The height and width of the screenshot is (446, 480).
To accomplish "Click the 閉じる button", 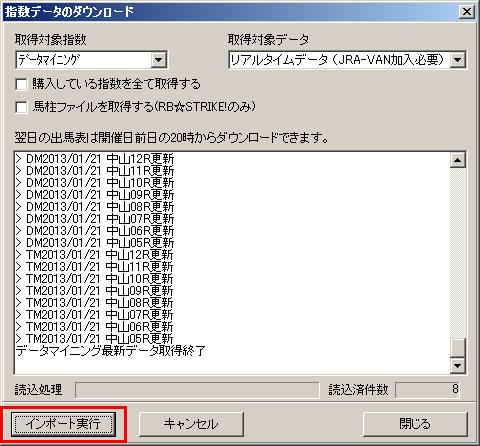I will (x=415, y=424).
